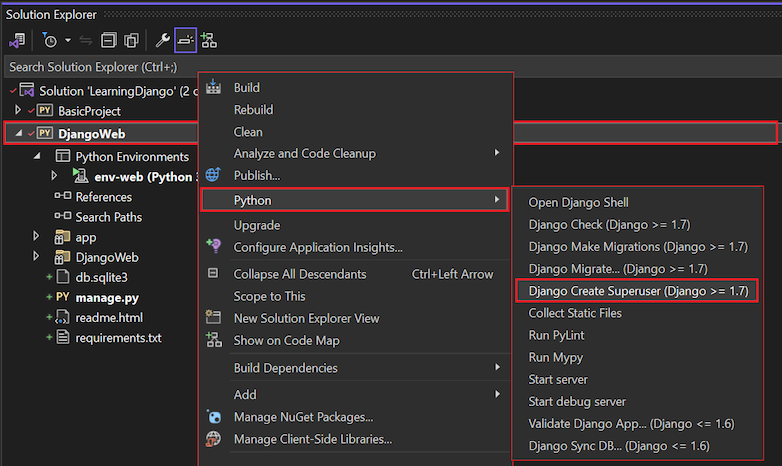Viewport: 782px width, 466px height.
Task: Click the Collapse All toolbar icon
Action: (108, 40)
